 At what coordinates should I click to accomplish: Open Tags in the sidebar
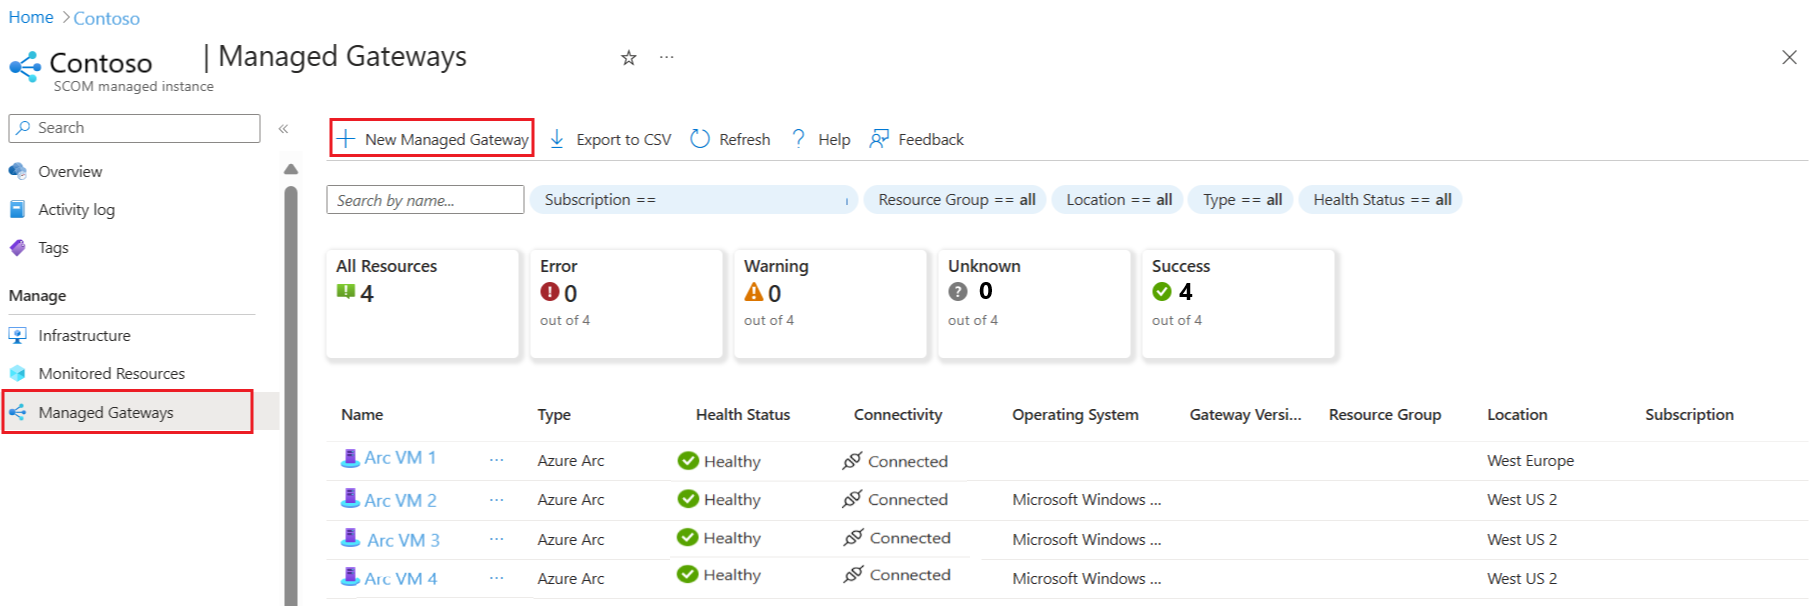coord(53,247)
